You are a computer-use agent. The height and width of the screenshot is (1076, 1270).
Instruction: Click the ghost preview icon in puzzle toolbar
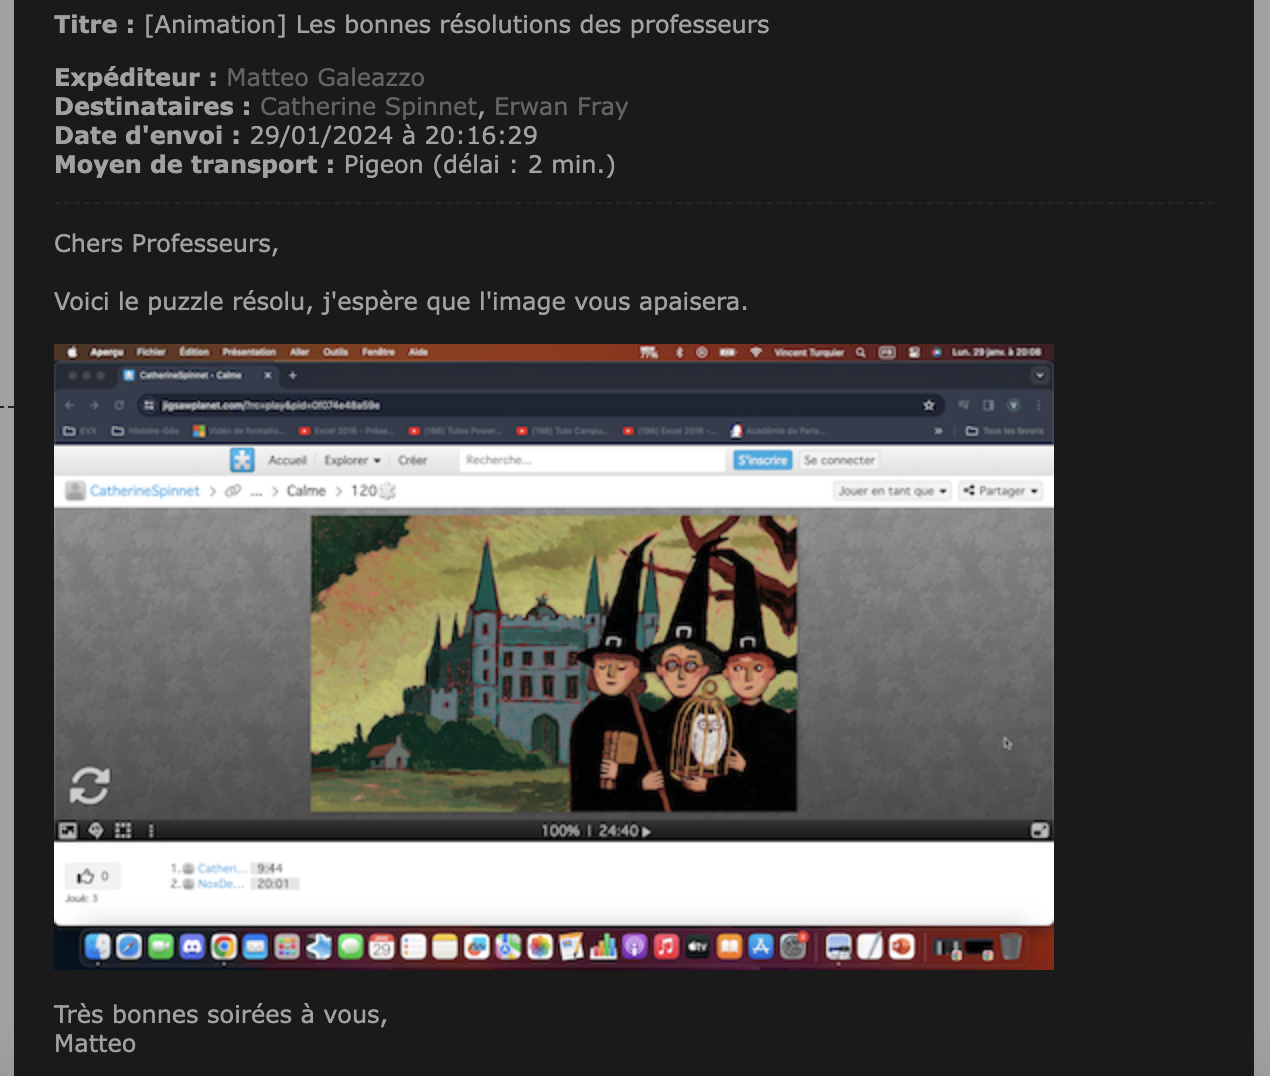(x=96, y=830)
